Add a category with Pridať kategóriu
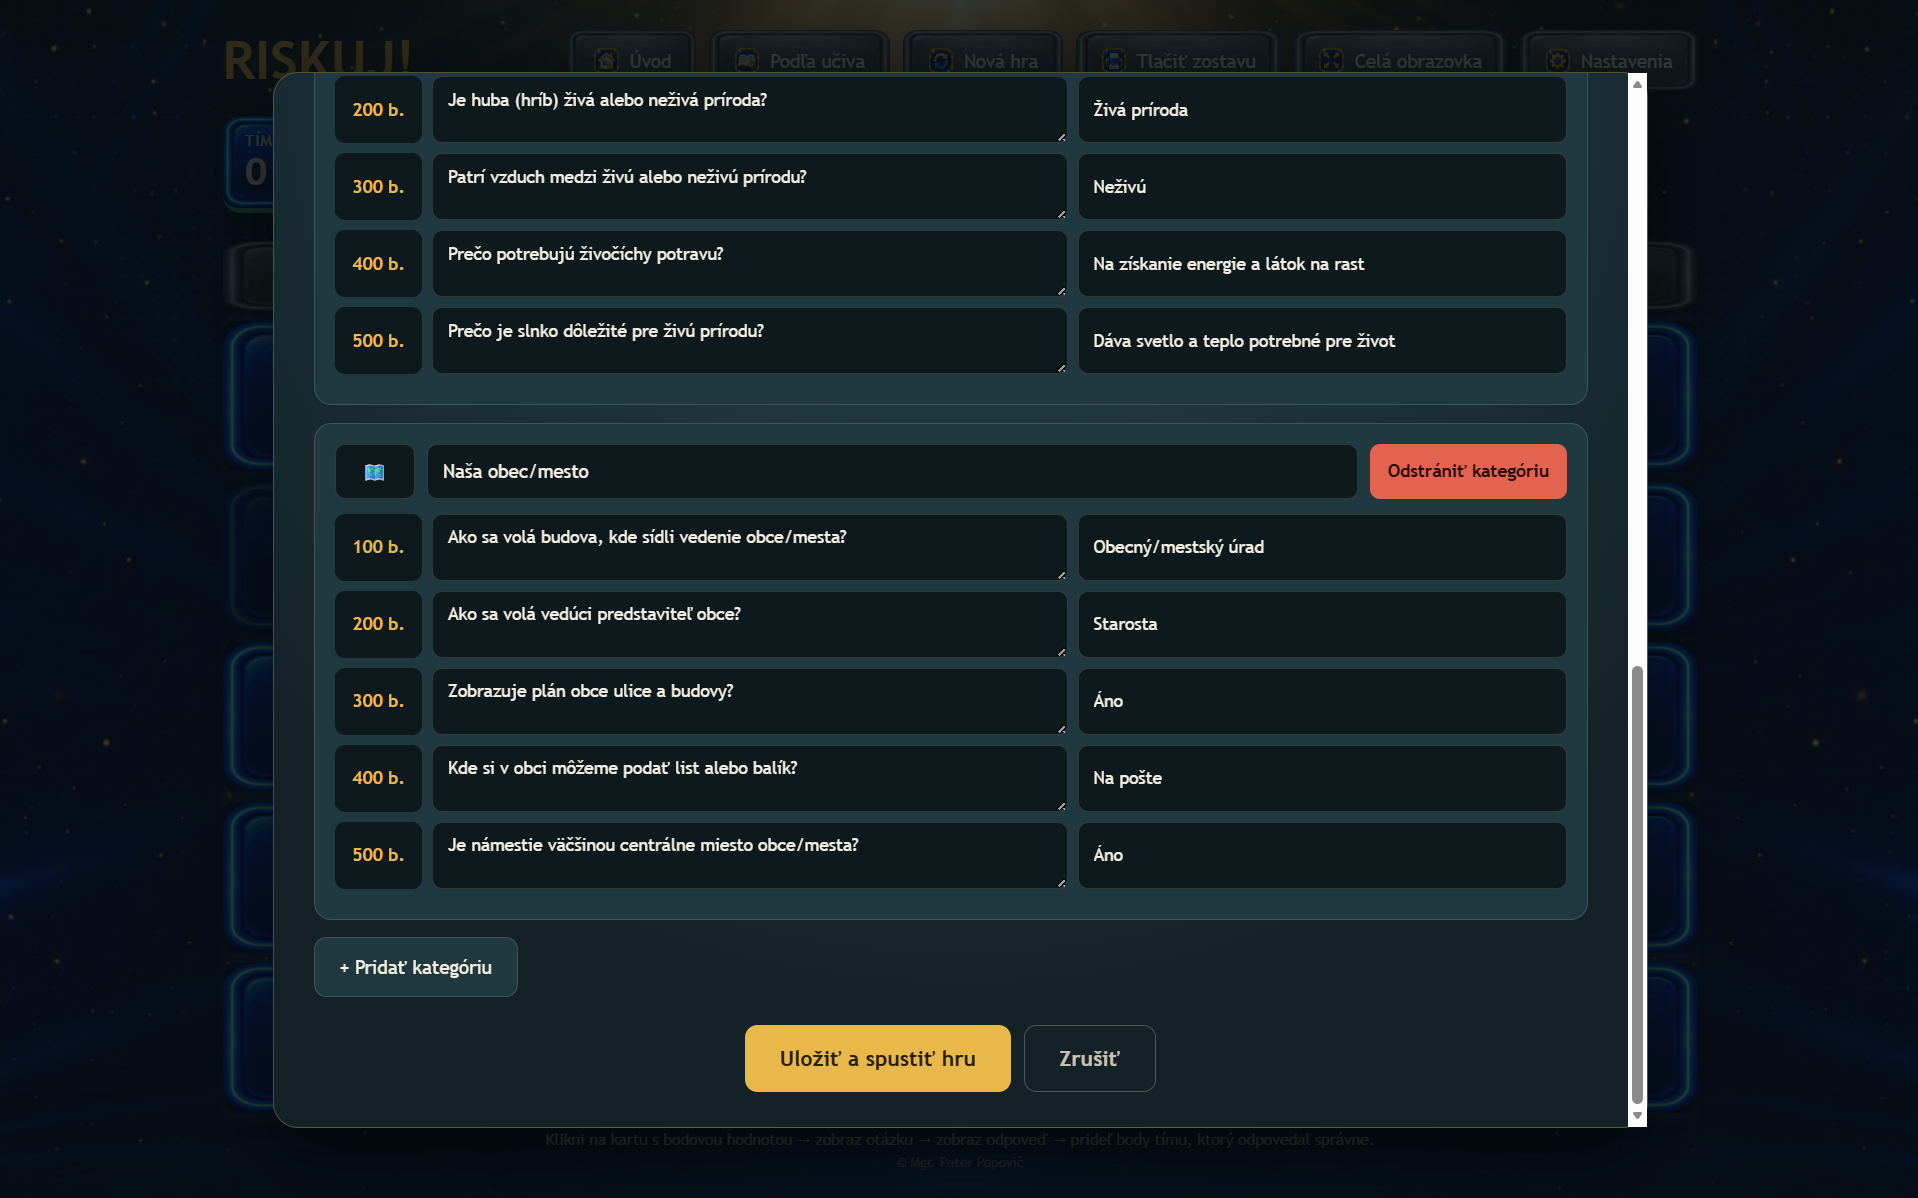This screenshot has height=1198, width=1918. pyautogui.click(x=416, y=967)
